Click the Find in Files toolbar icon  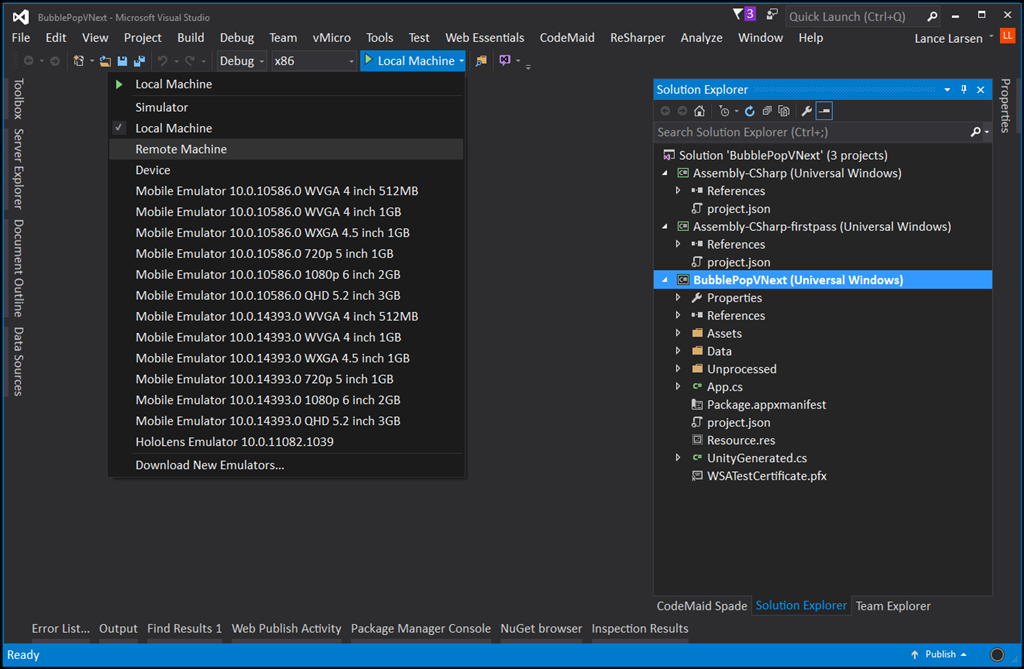pos(481,61)
